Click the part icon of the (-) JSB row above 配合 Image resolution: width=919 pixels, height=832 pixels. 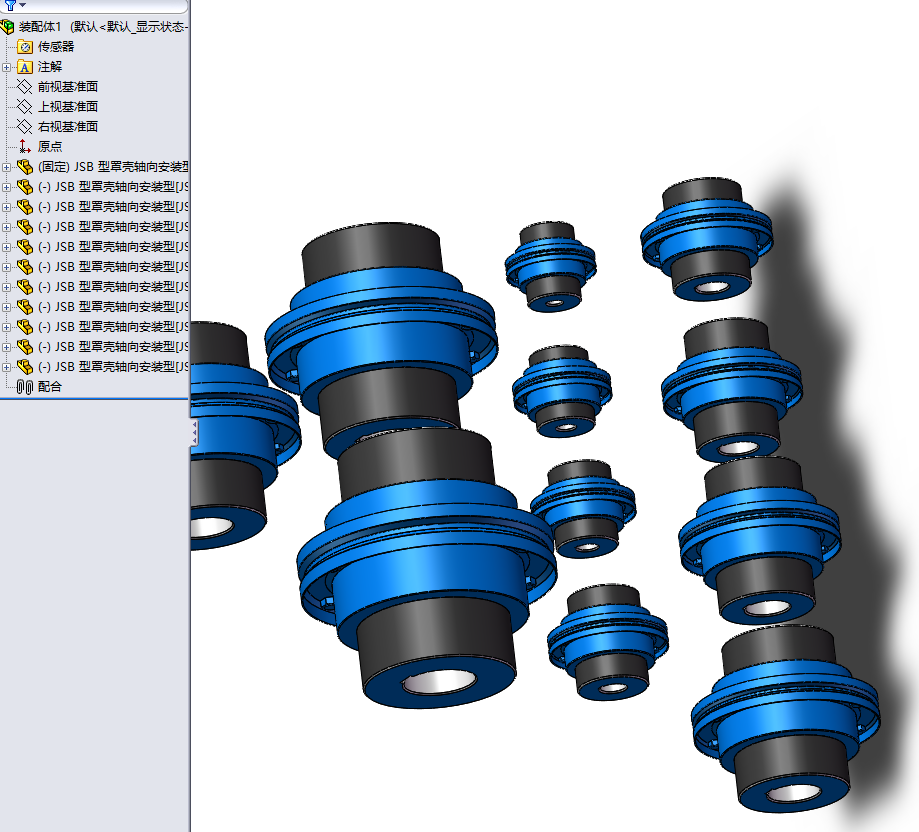[25, 367]
